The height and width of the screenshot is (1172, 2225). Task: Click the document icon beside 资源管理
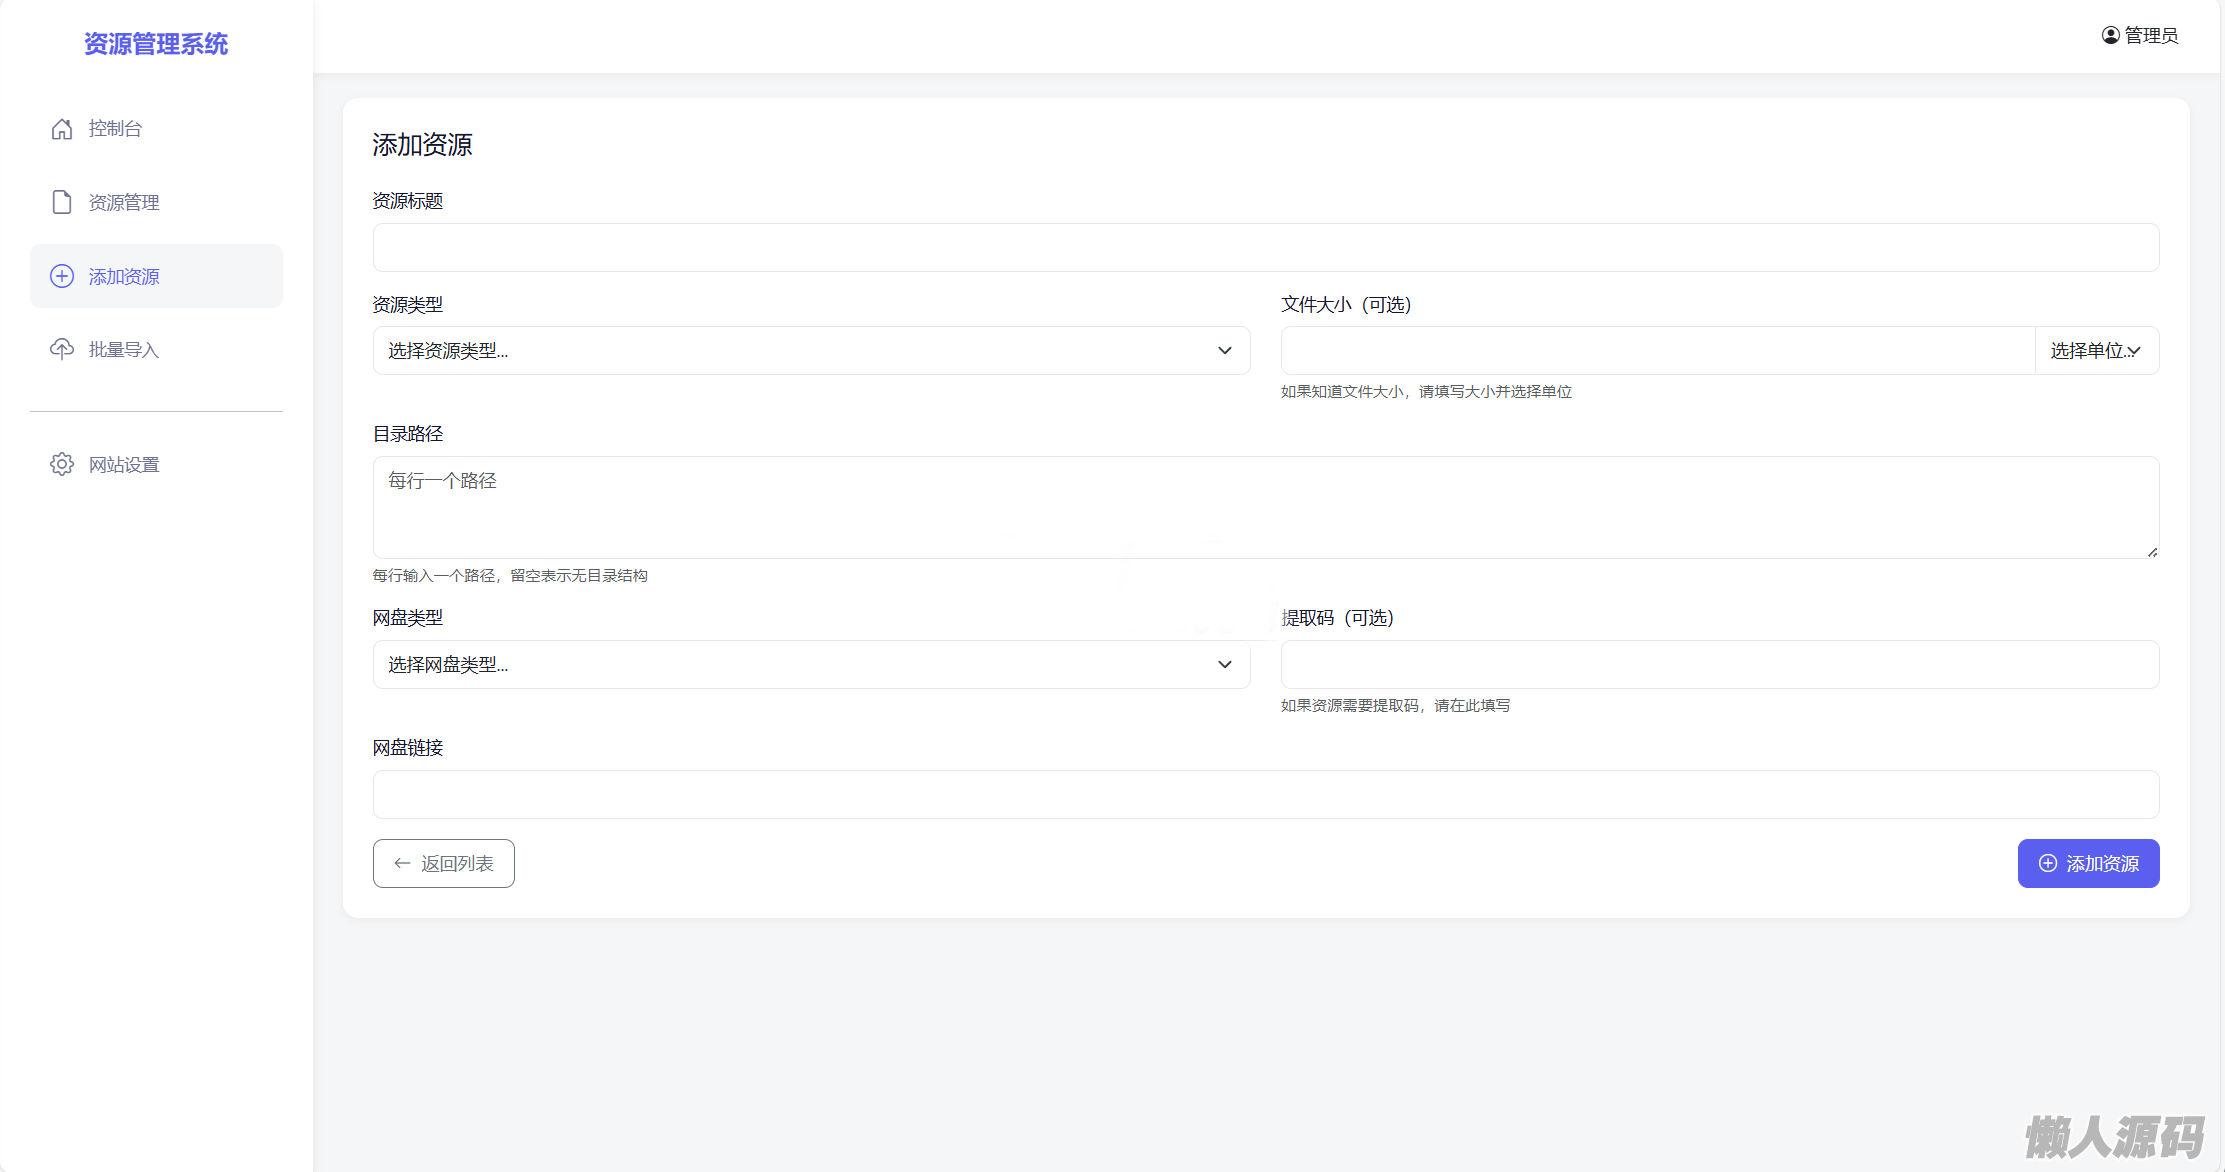click(62, 202)
